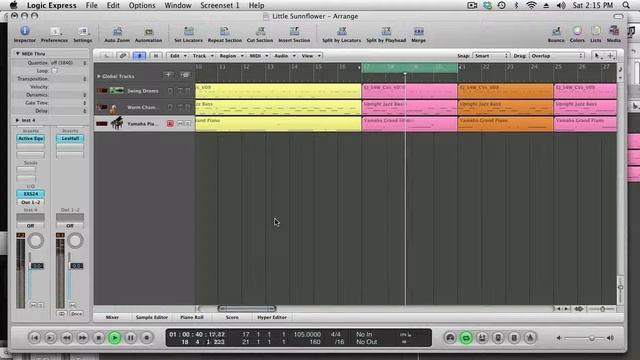Open the Piano Roll tab

pos(191,317)
